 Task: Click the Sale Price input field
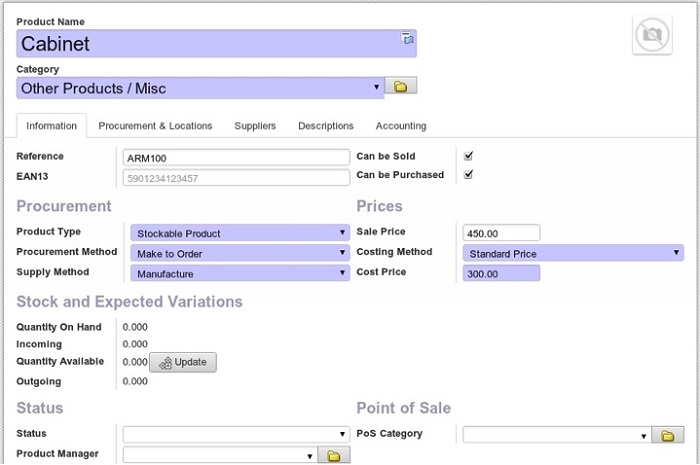(501, 233)
